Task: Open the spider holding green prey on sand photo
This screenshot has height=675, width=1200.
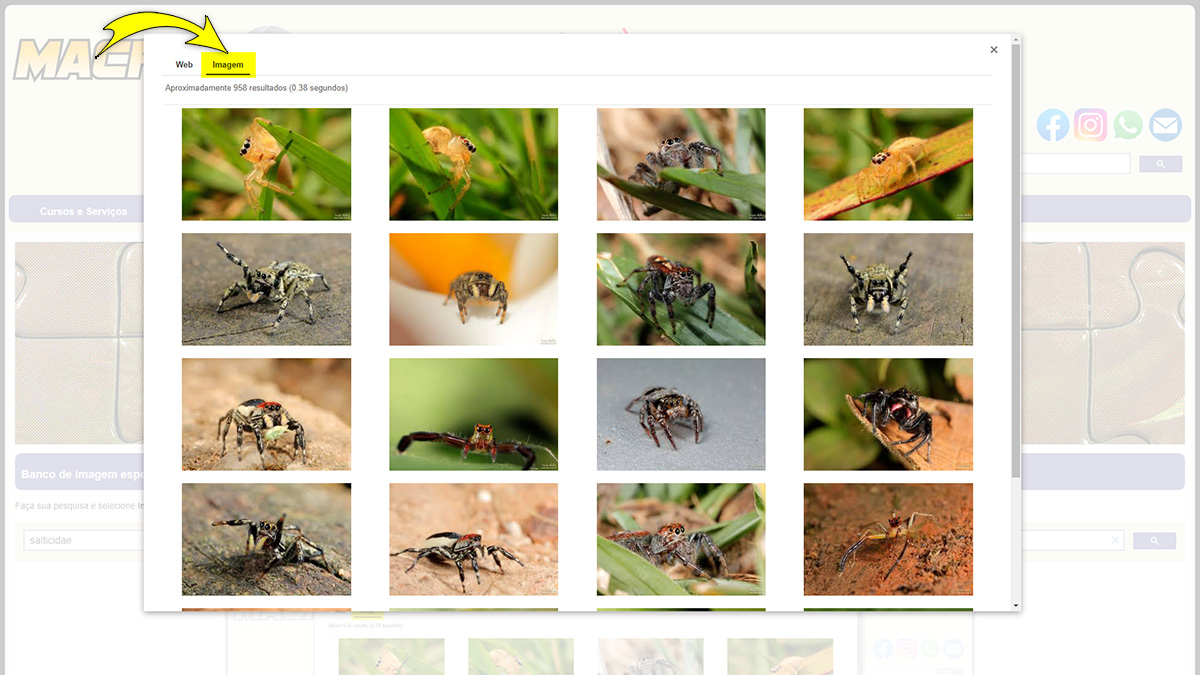Action: [266, 414]
